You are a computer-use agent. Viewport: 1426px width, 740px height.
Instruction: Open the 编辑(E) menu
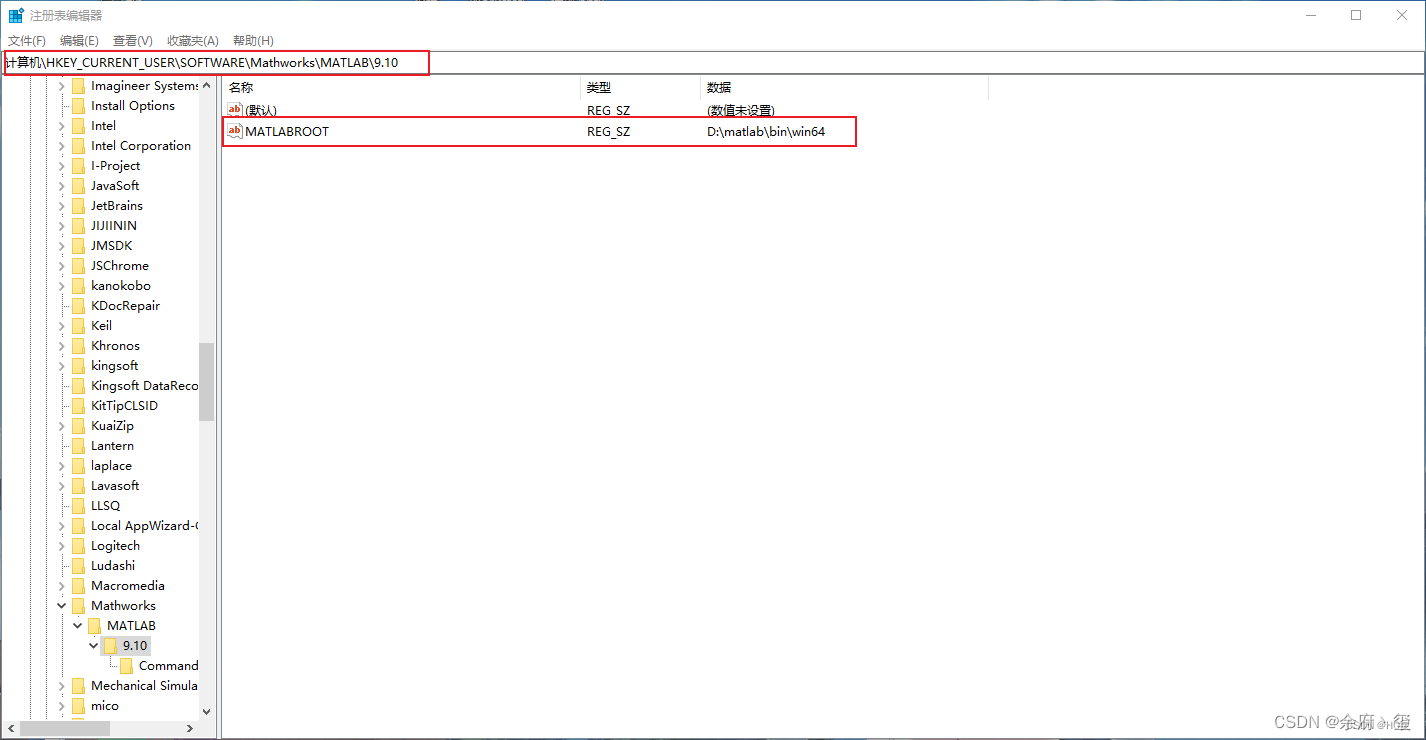pyautogui.click(x=79, y=40)
